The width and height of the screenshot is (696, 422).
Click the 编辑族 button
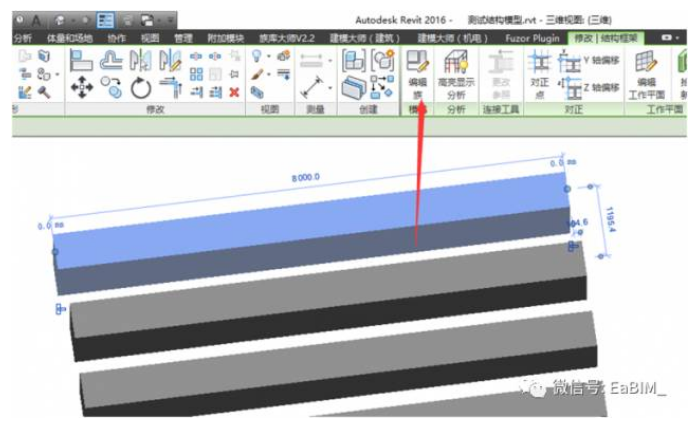[x=418, y=75]
